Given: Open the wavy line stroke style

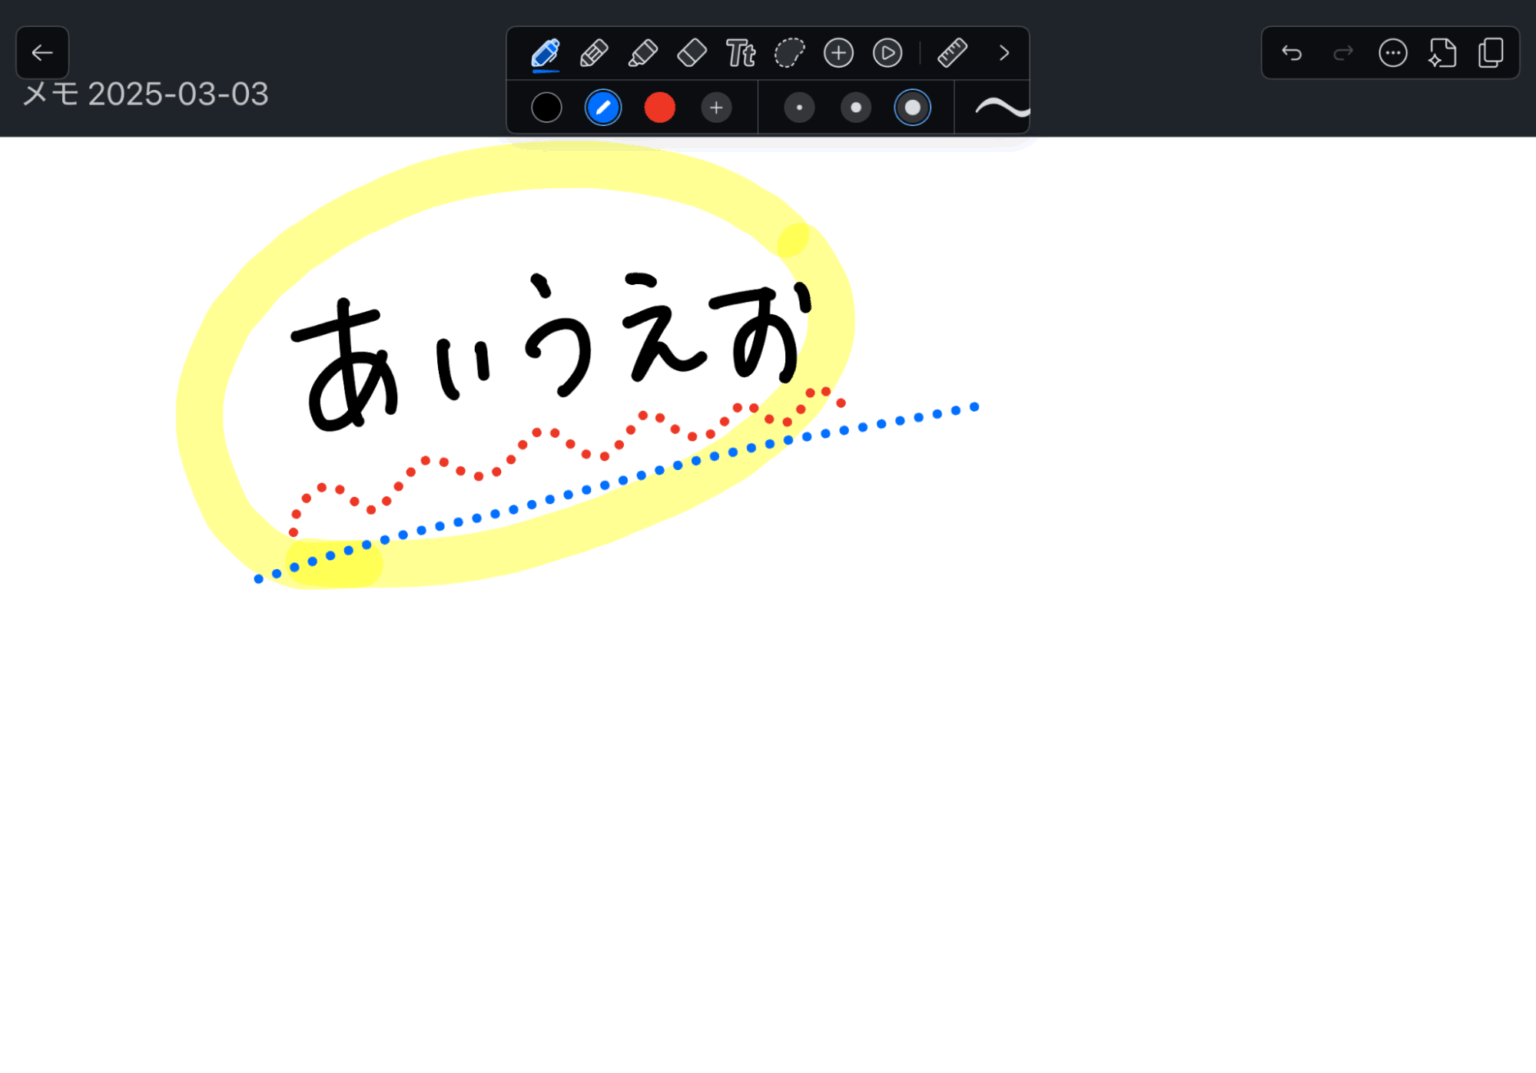Looking at the screenshot, I should pyautogui.click(x=1001, y=108).
